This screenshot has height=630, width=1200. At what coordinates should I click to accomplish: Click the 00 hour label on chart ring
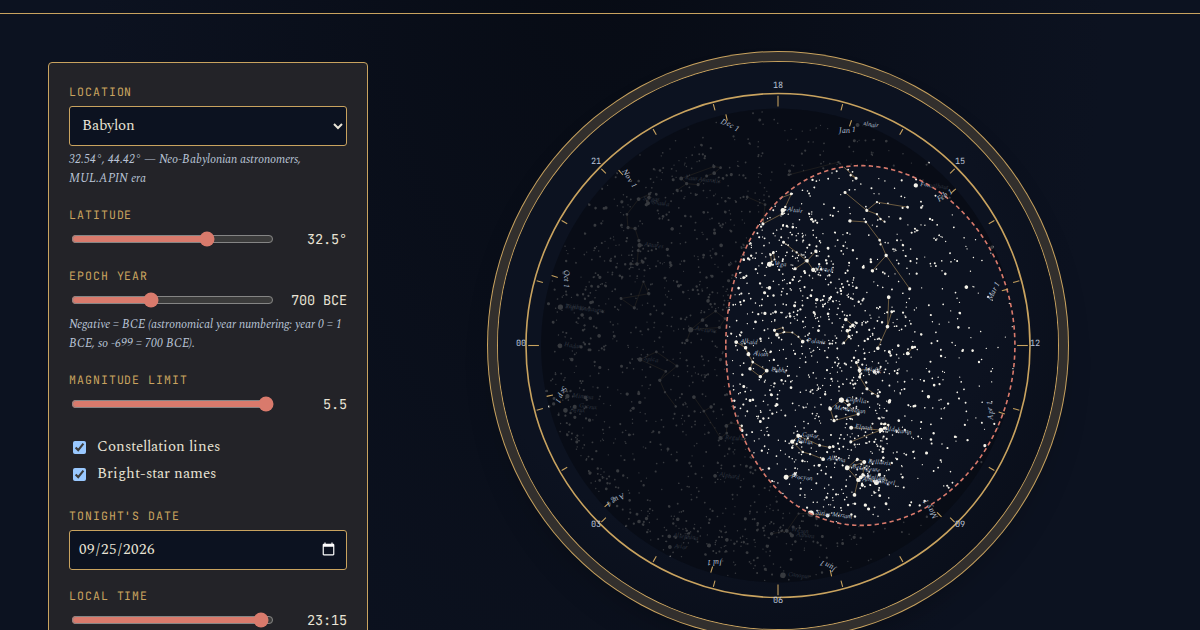point(521,343)
